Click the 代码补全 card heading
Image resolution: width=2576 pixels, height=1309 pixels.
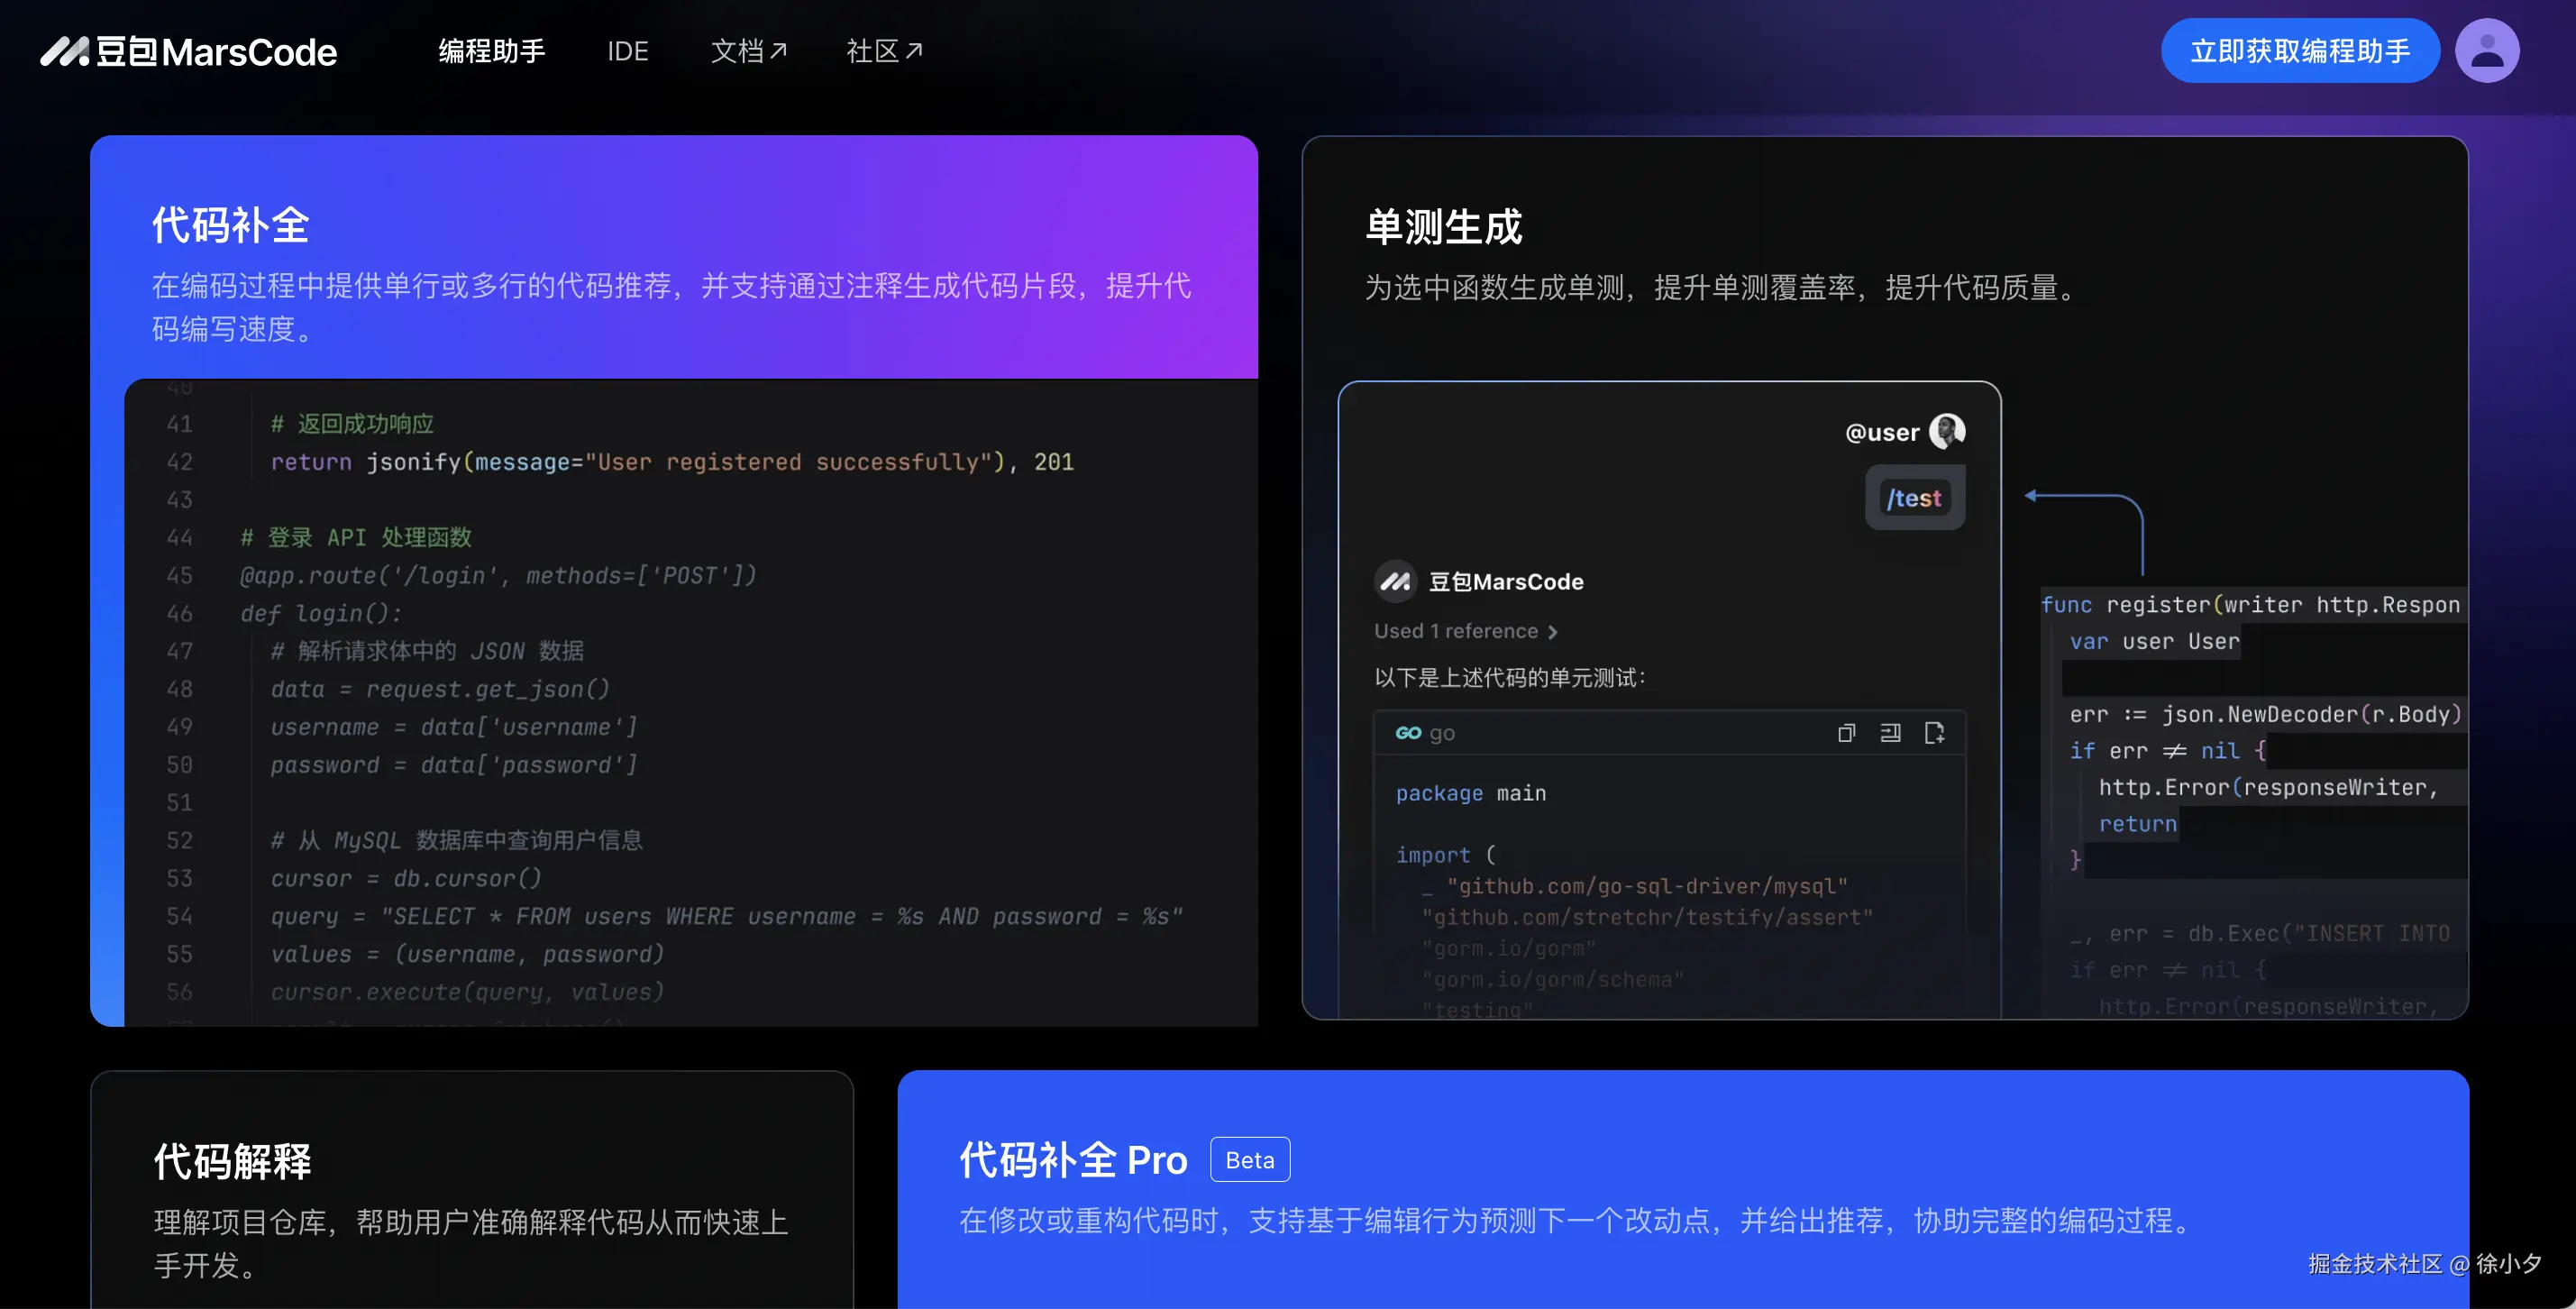point(231,225)
